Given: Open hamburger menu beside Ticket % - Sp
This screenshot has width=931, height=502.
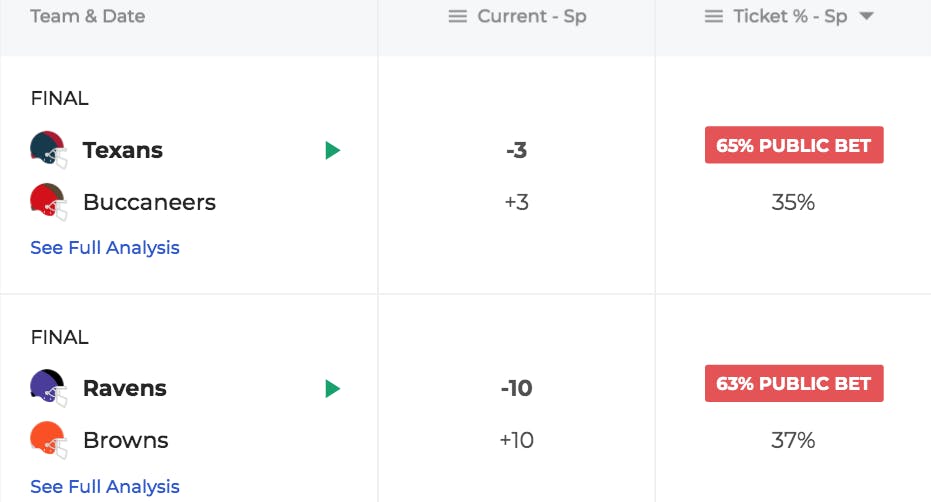Looking at the screenshot, I should coord(714,16).
